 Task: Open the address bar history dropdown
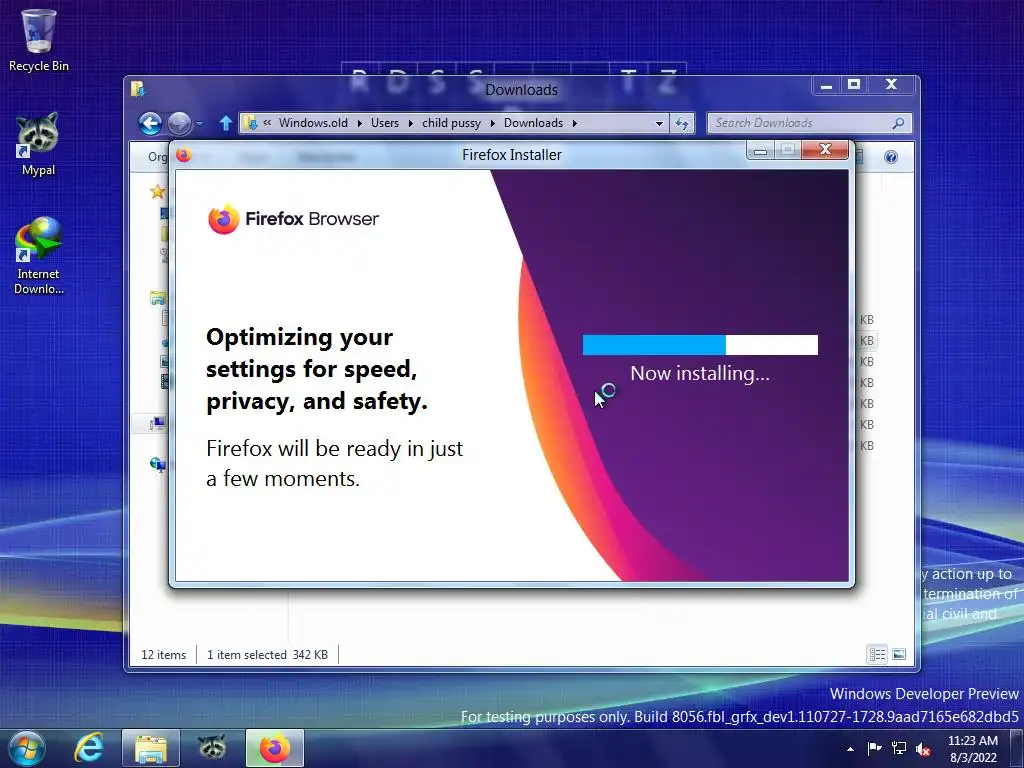coord(659,123)
